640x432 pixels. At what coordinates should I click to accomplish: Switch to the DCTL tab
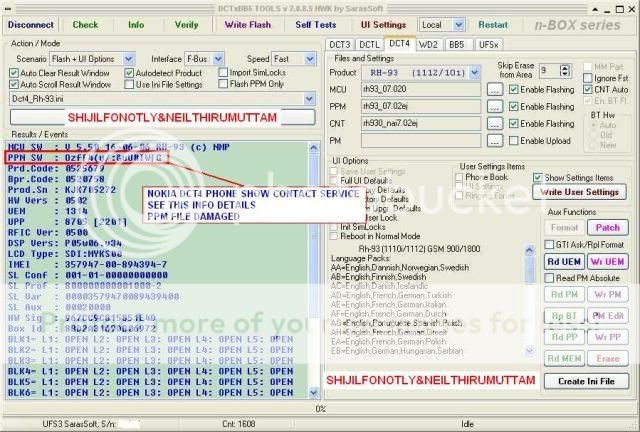pos(369,45)
